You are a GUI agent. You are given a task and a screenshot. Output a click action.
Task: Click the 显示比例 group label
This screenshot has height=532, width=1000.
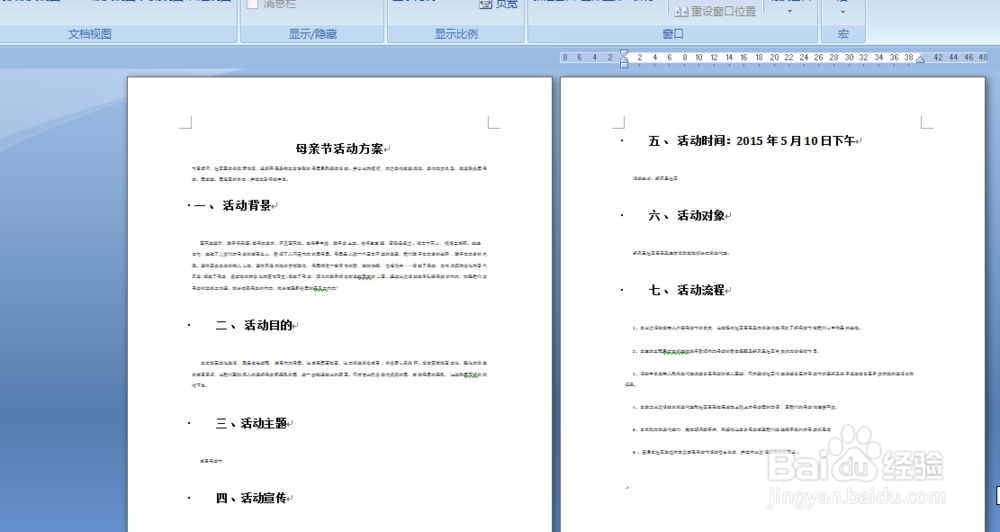pos(456,34)
